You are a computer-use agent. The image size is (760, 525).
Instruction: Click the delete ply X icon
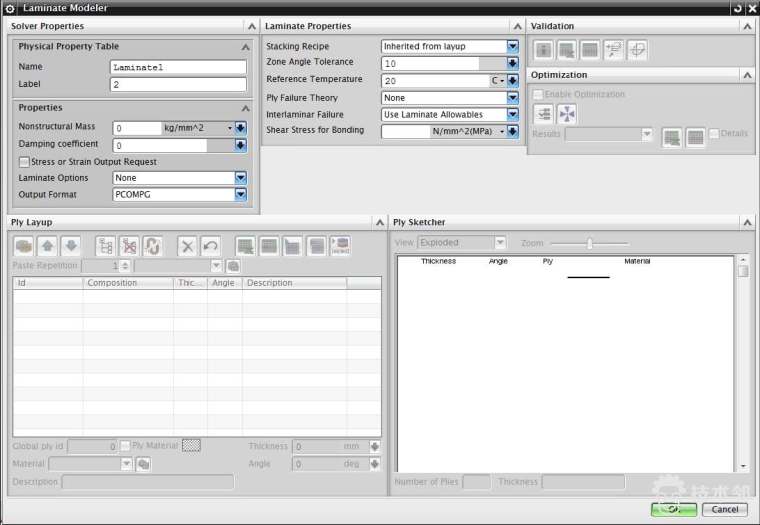[x=186, y=246]
